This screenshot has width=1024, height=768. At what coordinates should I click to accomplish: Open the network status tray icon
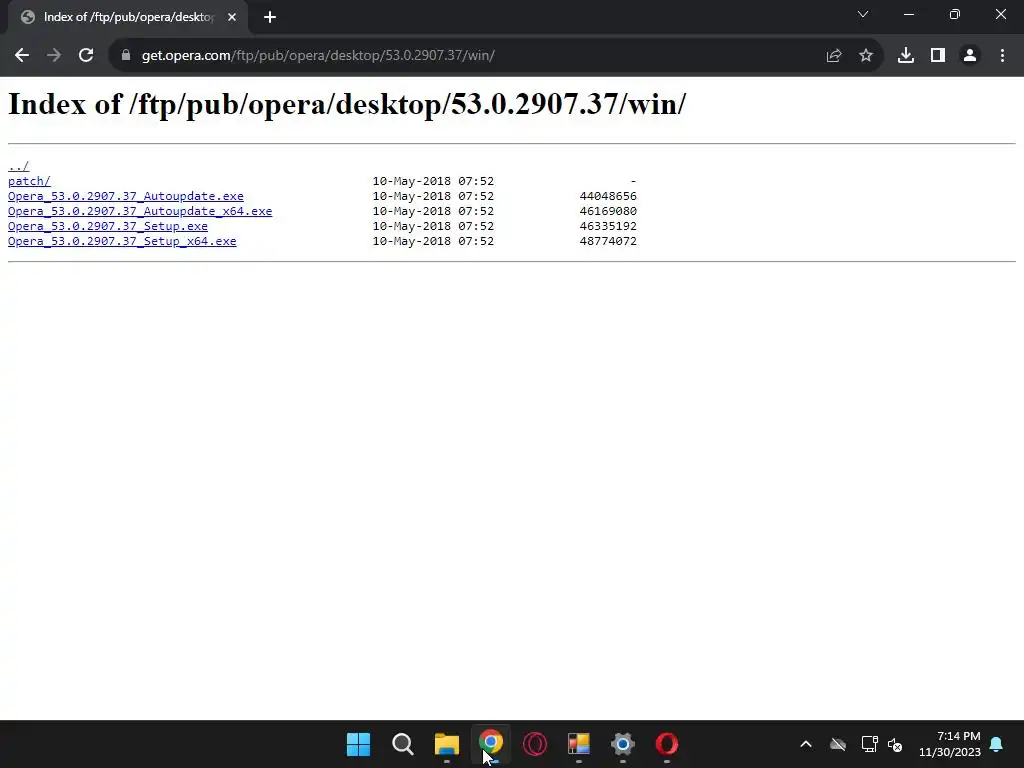[869, 744]
